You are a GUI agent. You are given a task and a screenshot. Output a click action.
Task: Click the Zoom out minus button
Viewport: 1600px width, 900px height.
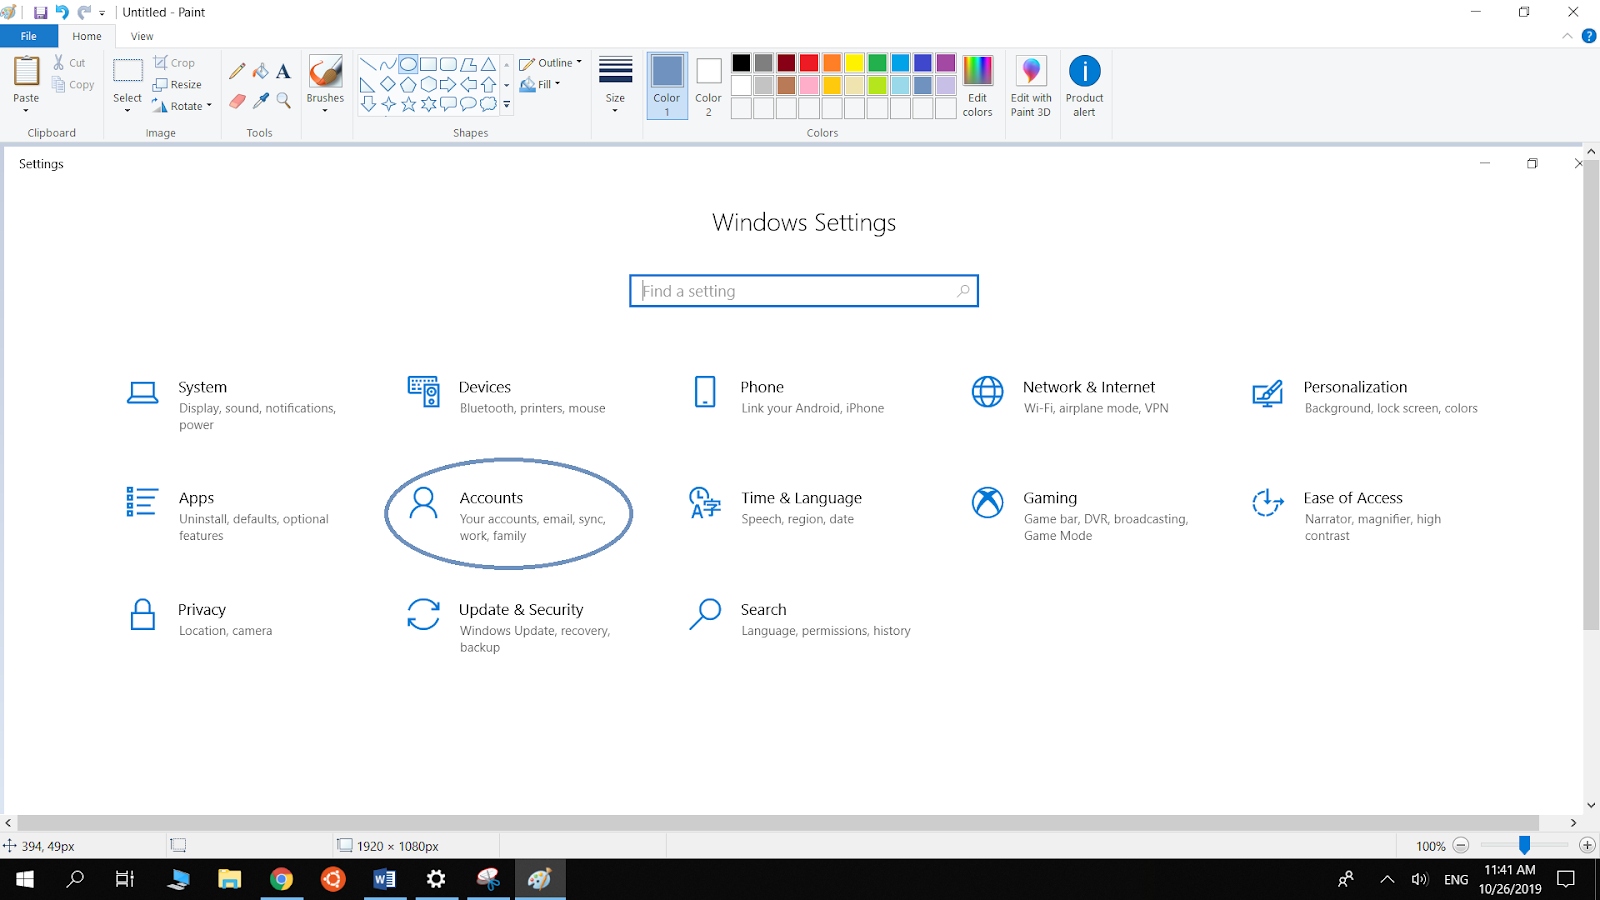(x=1461, y=845)
